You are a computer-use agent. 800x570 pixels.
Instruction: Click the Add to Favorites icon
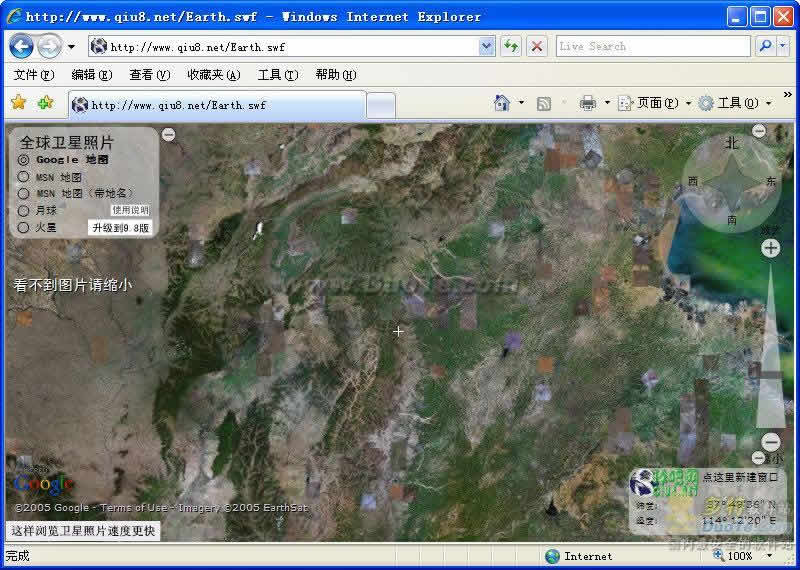tap(45, 103)
